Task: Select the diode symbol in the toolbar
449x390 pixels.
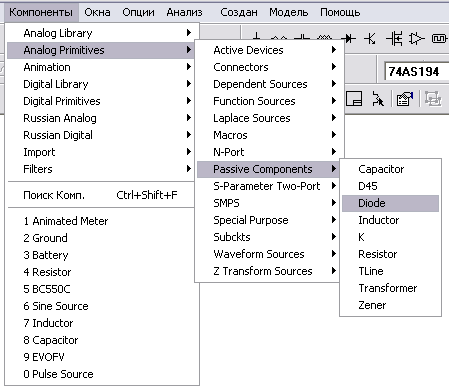Action: 349,39
